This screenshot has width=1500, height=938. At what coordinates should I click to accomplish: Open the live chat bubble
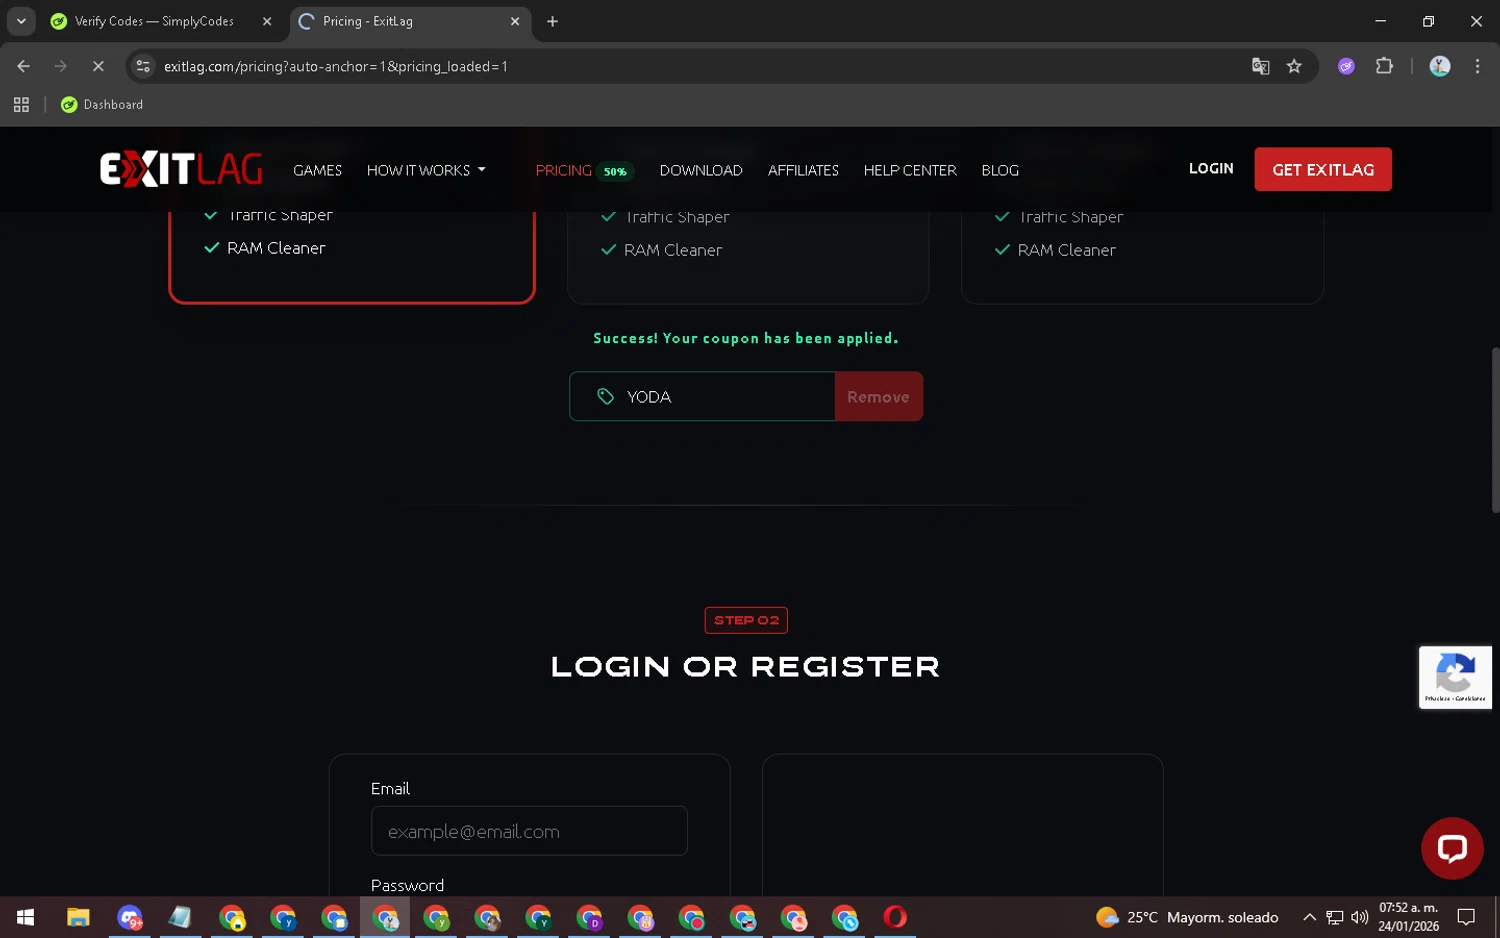tap(1452, 848)
